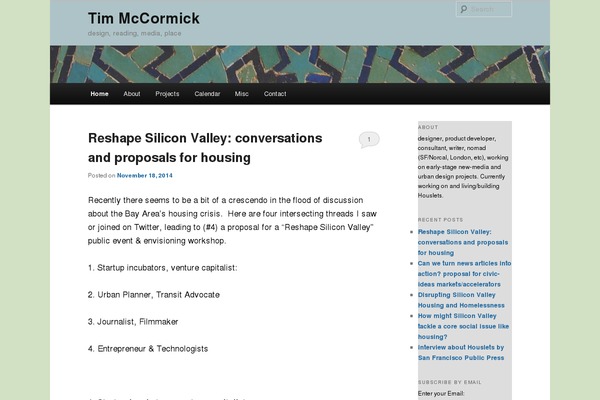Open the comment bubble showing 1
This screenshot has height=400, width=600.
[x=369, y=140]
